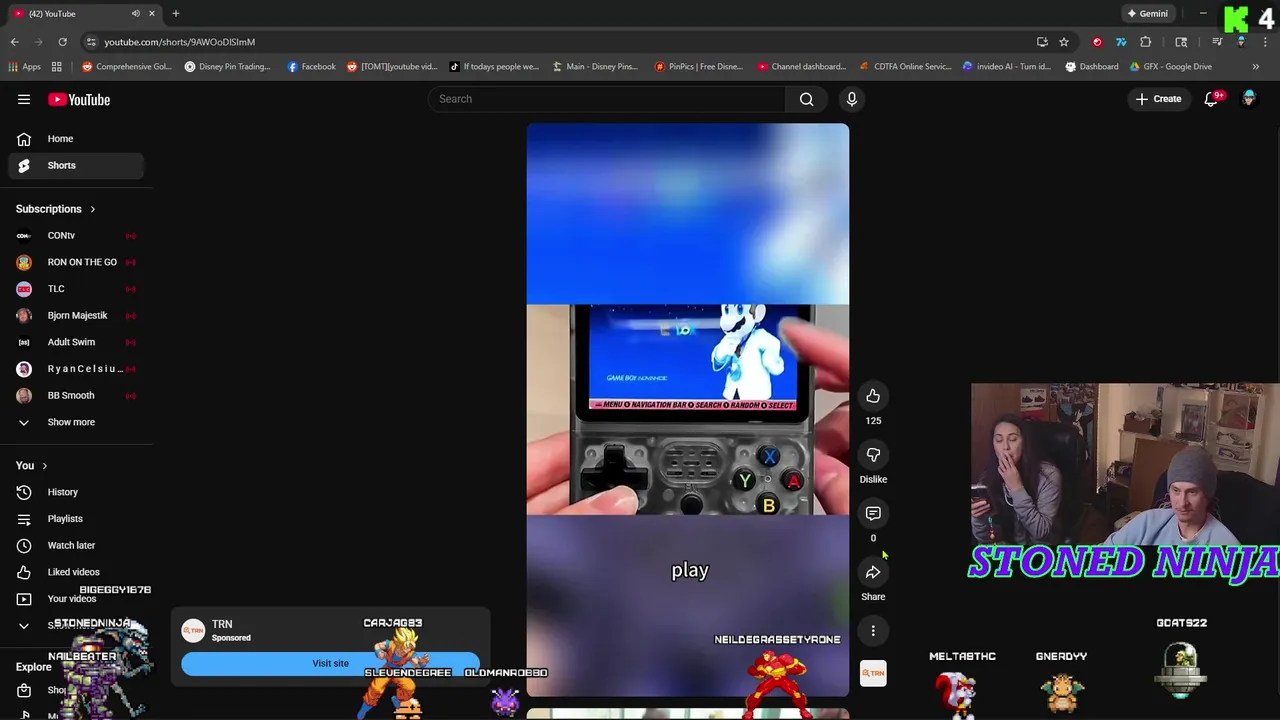
Task: Open PinPics Free Disney bookmark
Action: pos(698,67)
